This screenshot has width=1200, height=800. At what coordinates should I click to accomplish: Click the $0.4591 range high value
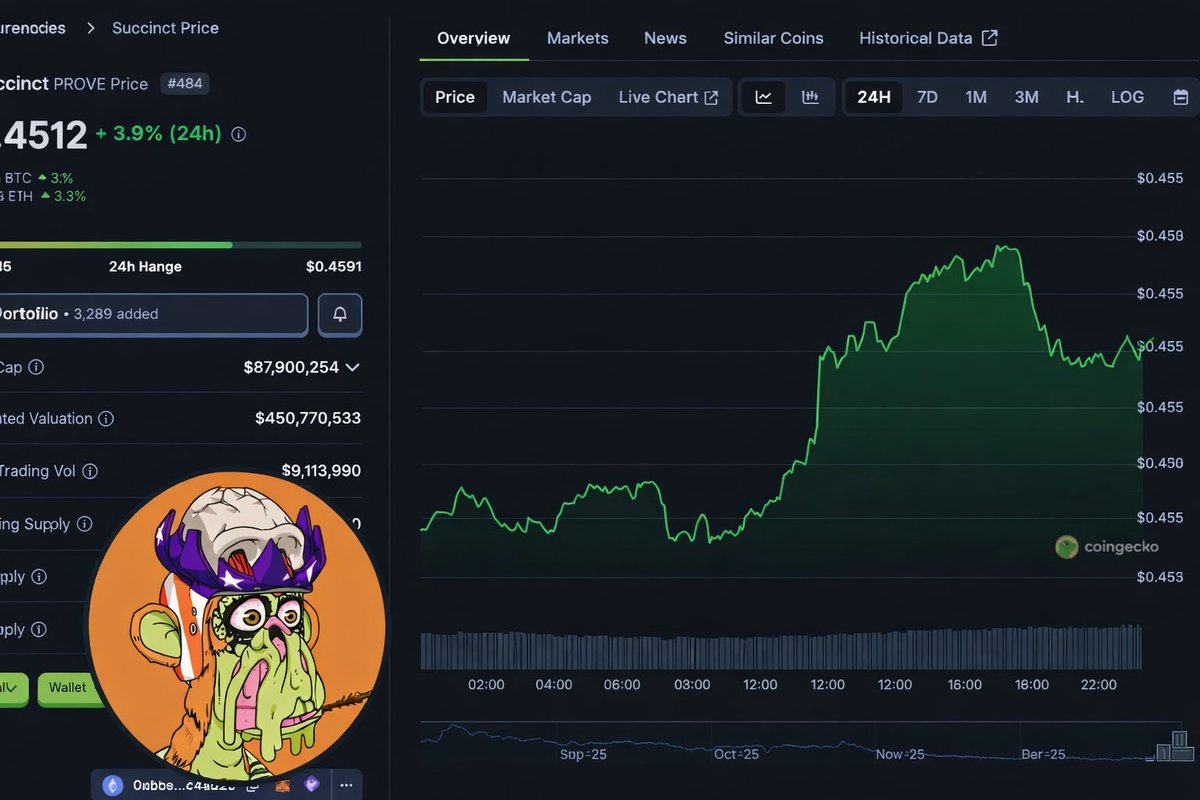[x=334, y=267]
